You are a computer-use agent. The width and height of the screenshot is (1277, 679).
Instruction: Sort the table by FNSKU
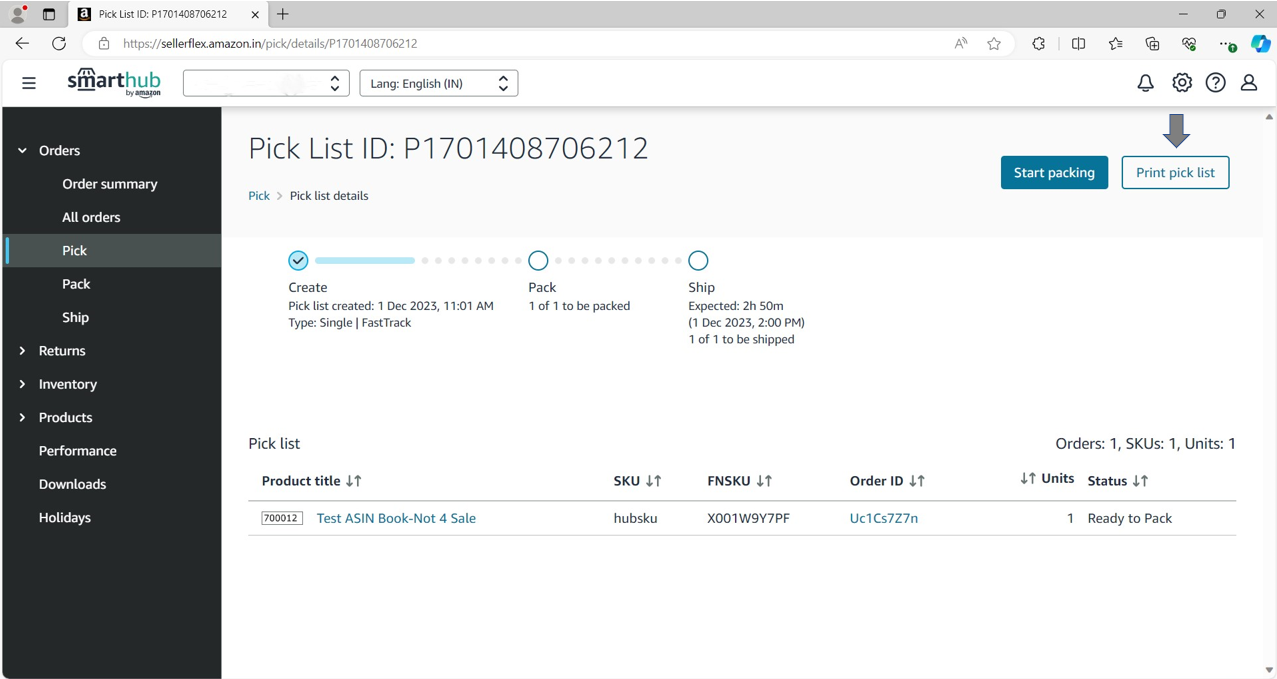[x=740, y=481]
